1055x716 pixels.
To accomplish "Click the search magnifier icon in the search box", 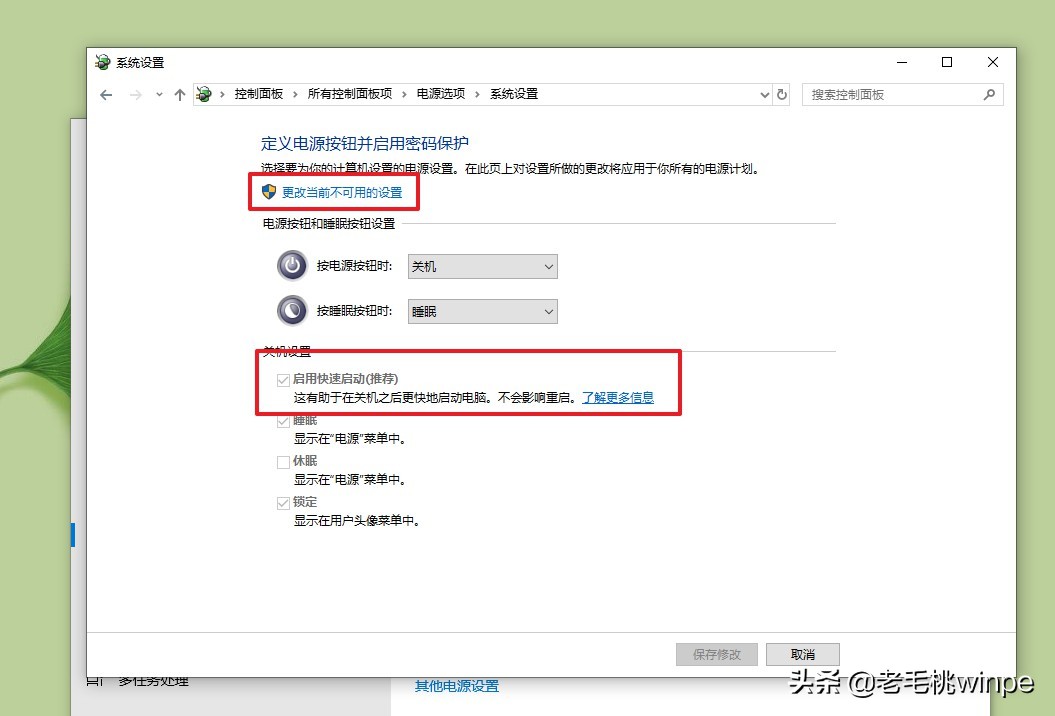I will [989, 93].
